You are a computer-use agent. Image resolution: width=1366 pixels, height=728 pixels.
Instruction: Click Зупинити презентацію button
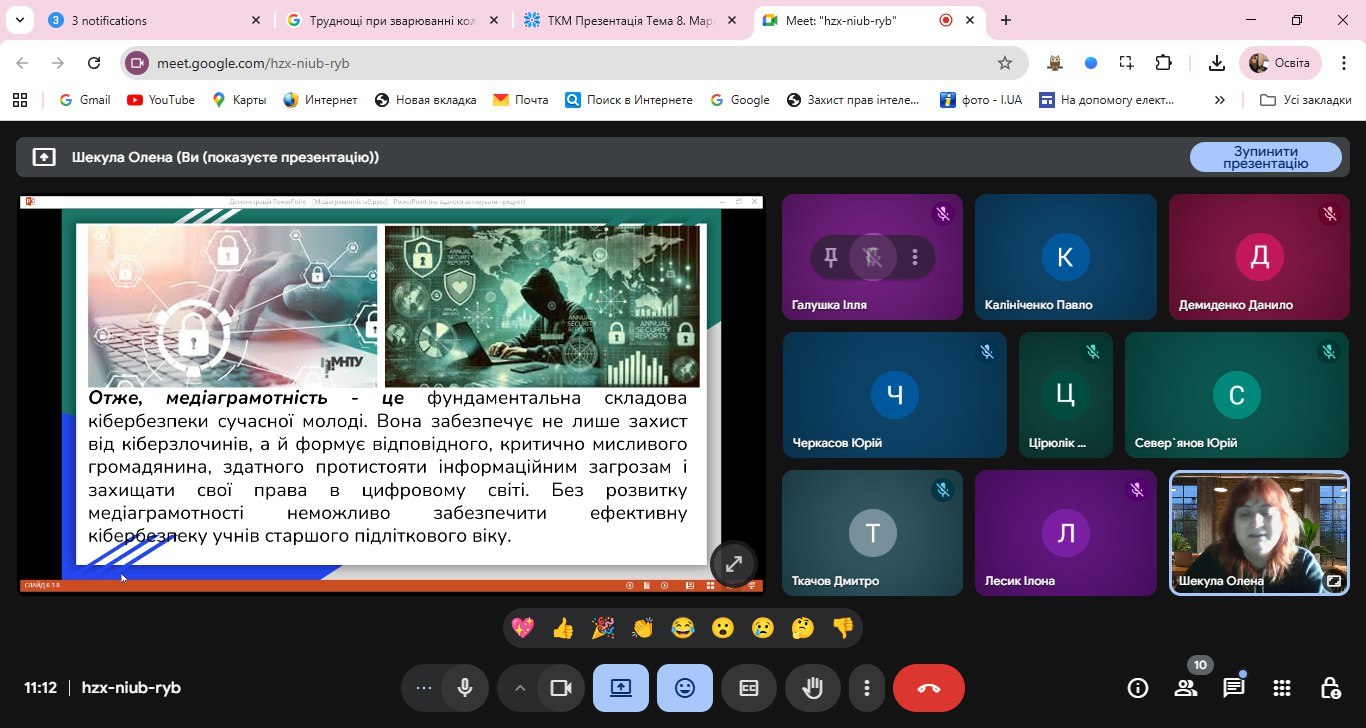[1264, 157]
